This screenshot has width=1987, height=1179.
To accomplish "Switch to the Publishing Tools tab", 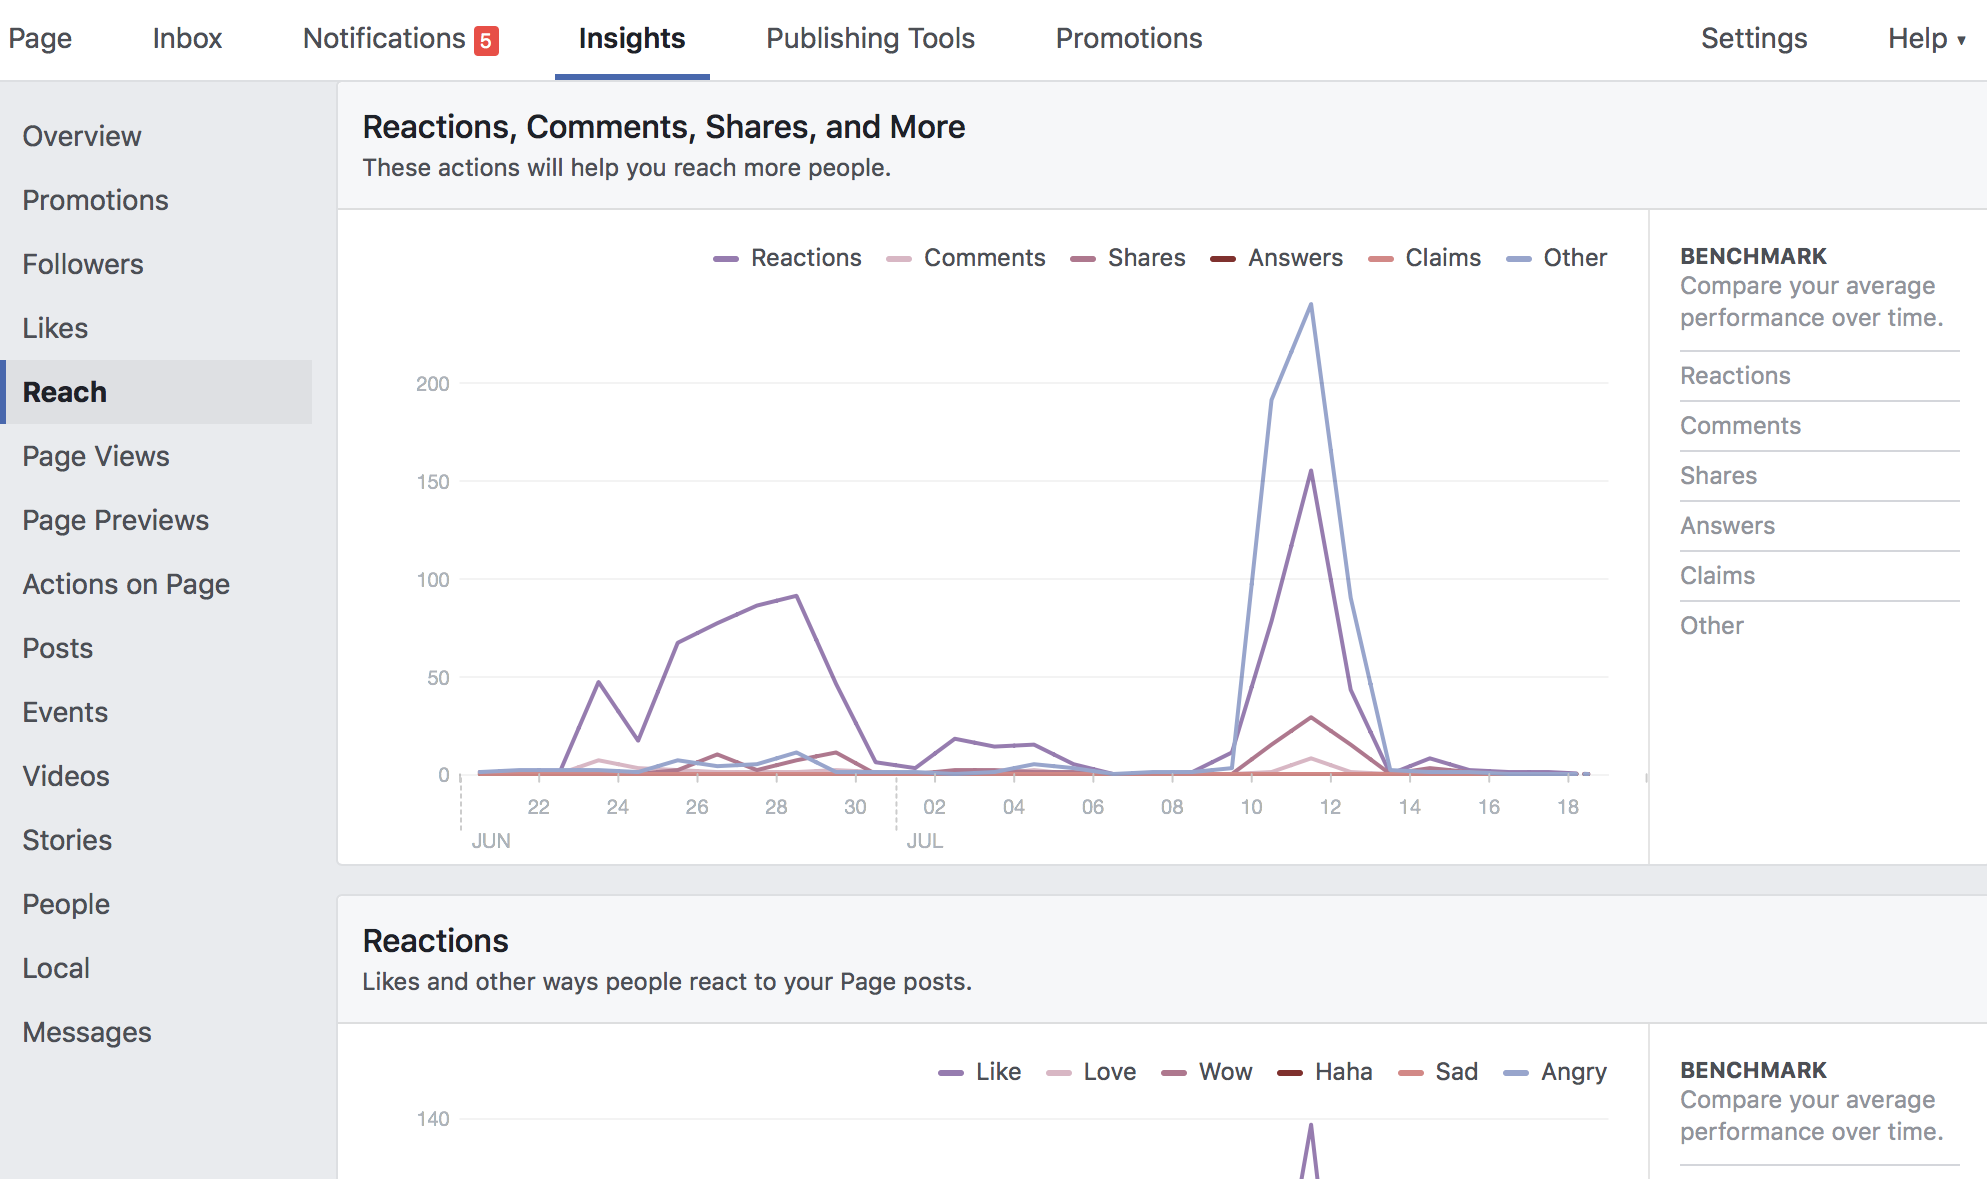I will pos(870,39).
